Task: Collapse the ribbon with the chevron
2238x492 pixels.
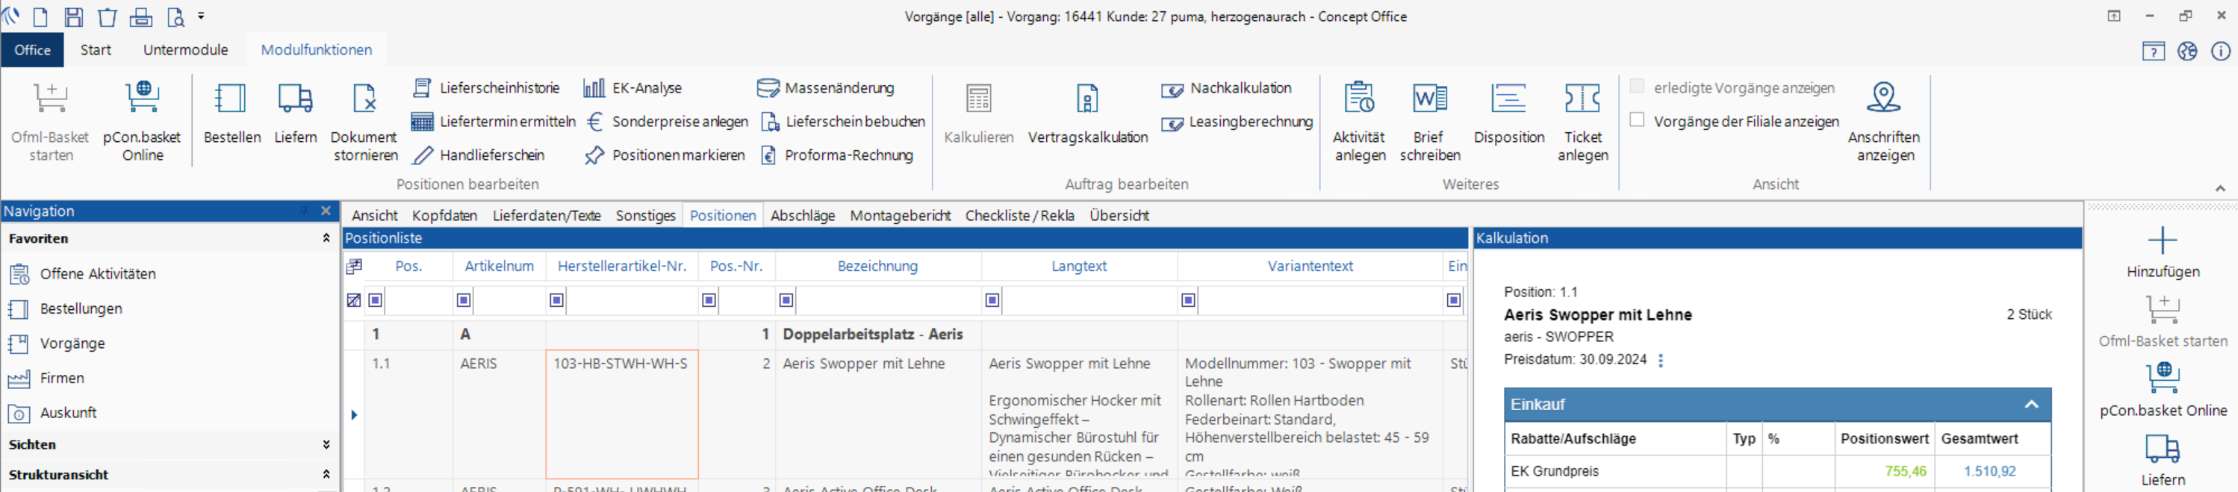Action: 2220,188
